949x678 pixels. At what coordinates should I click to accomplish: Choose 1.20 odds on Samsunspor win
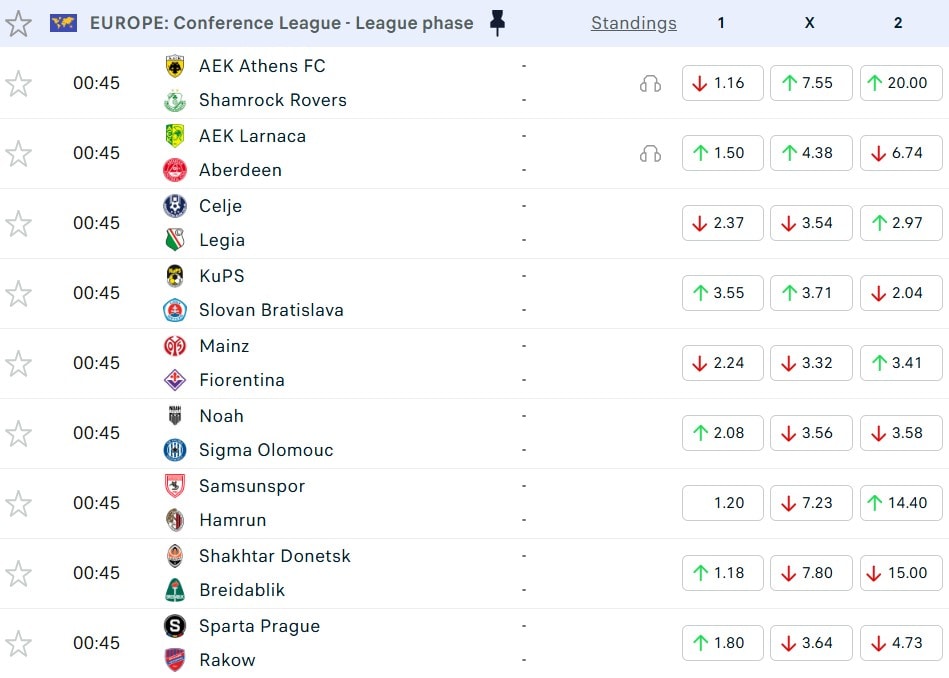[x=722, y=503]
